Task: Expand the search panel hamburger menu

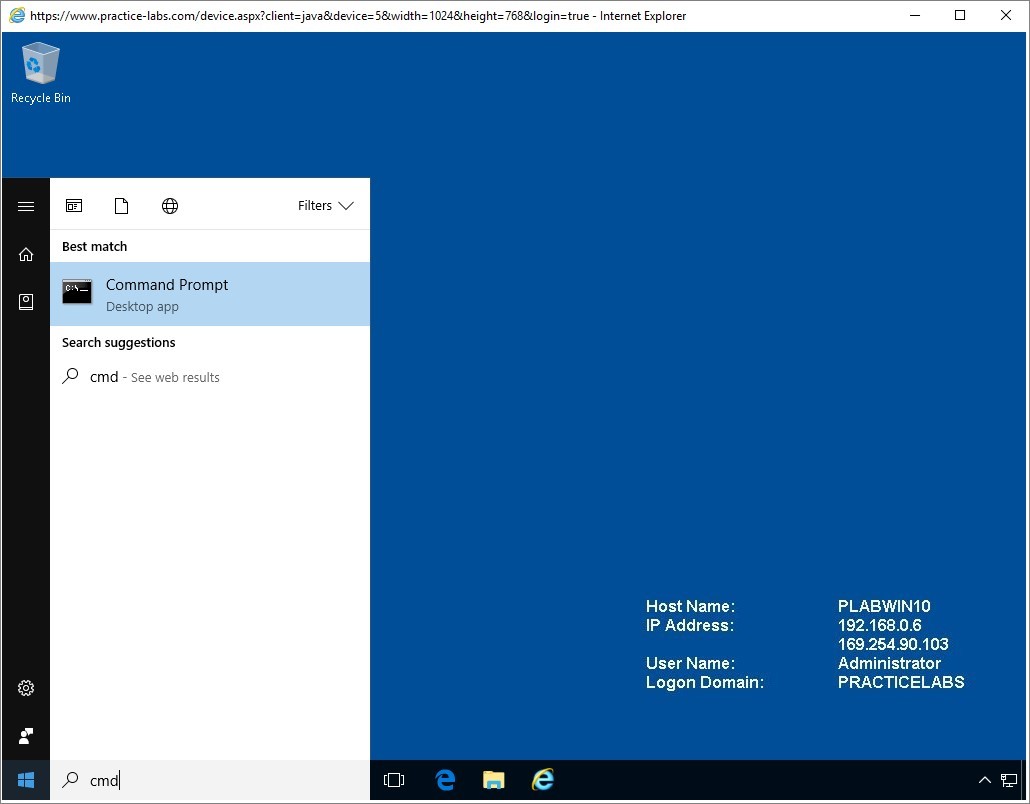Action: pos(26,206)
